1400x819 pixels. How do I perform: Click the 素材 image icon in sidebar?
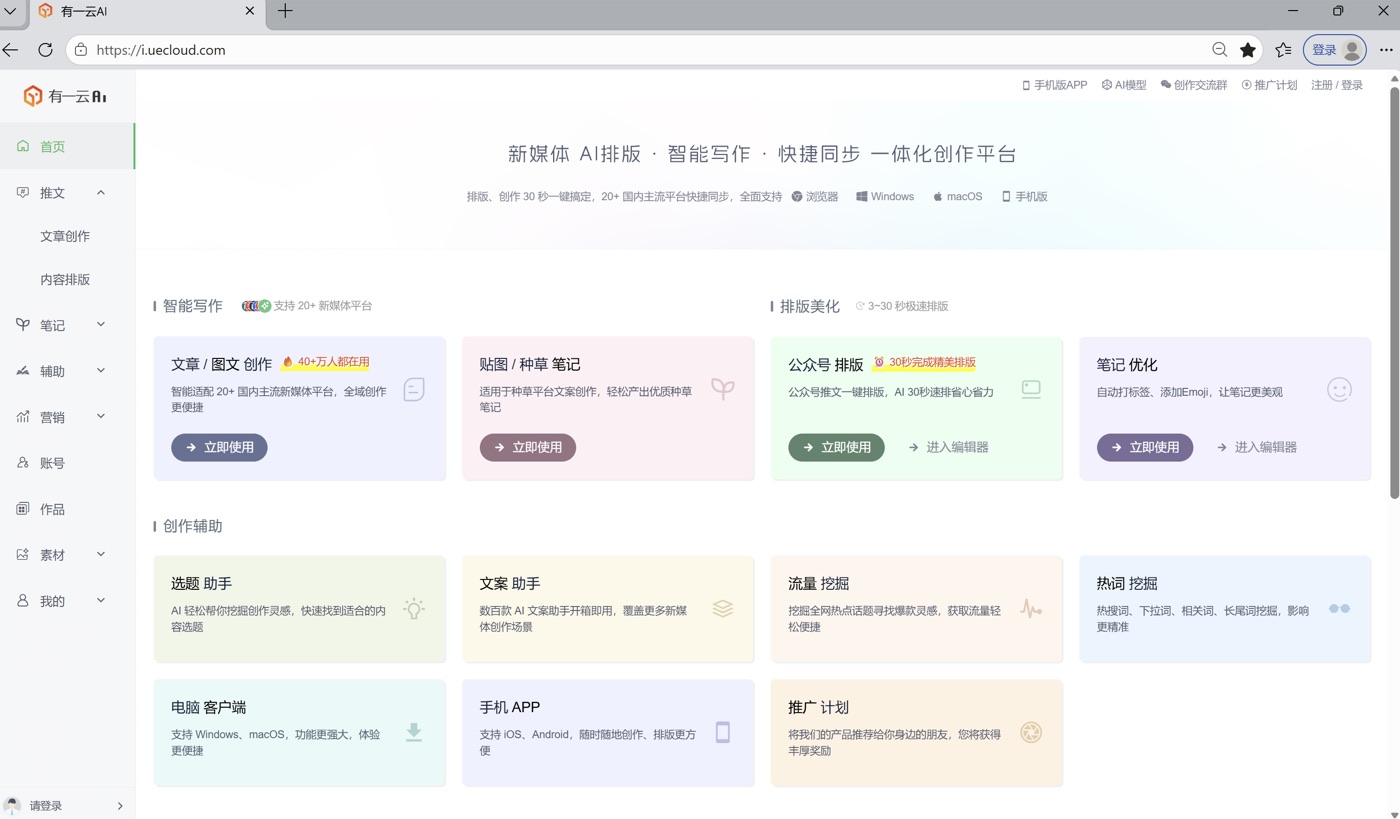pyautogui.click(x=23, y=554)
